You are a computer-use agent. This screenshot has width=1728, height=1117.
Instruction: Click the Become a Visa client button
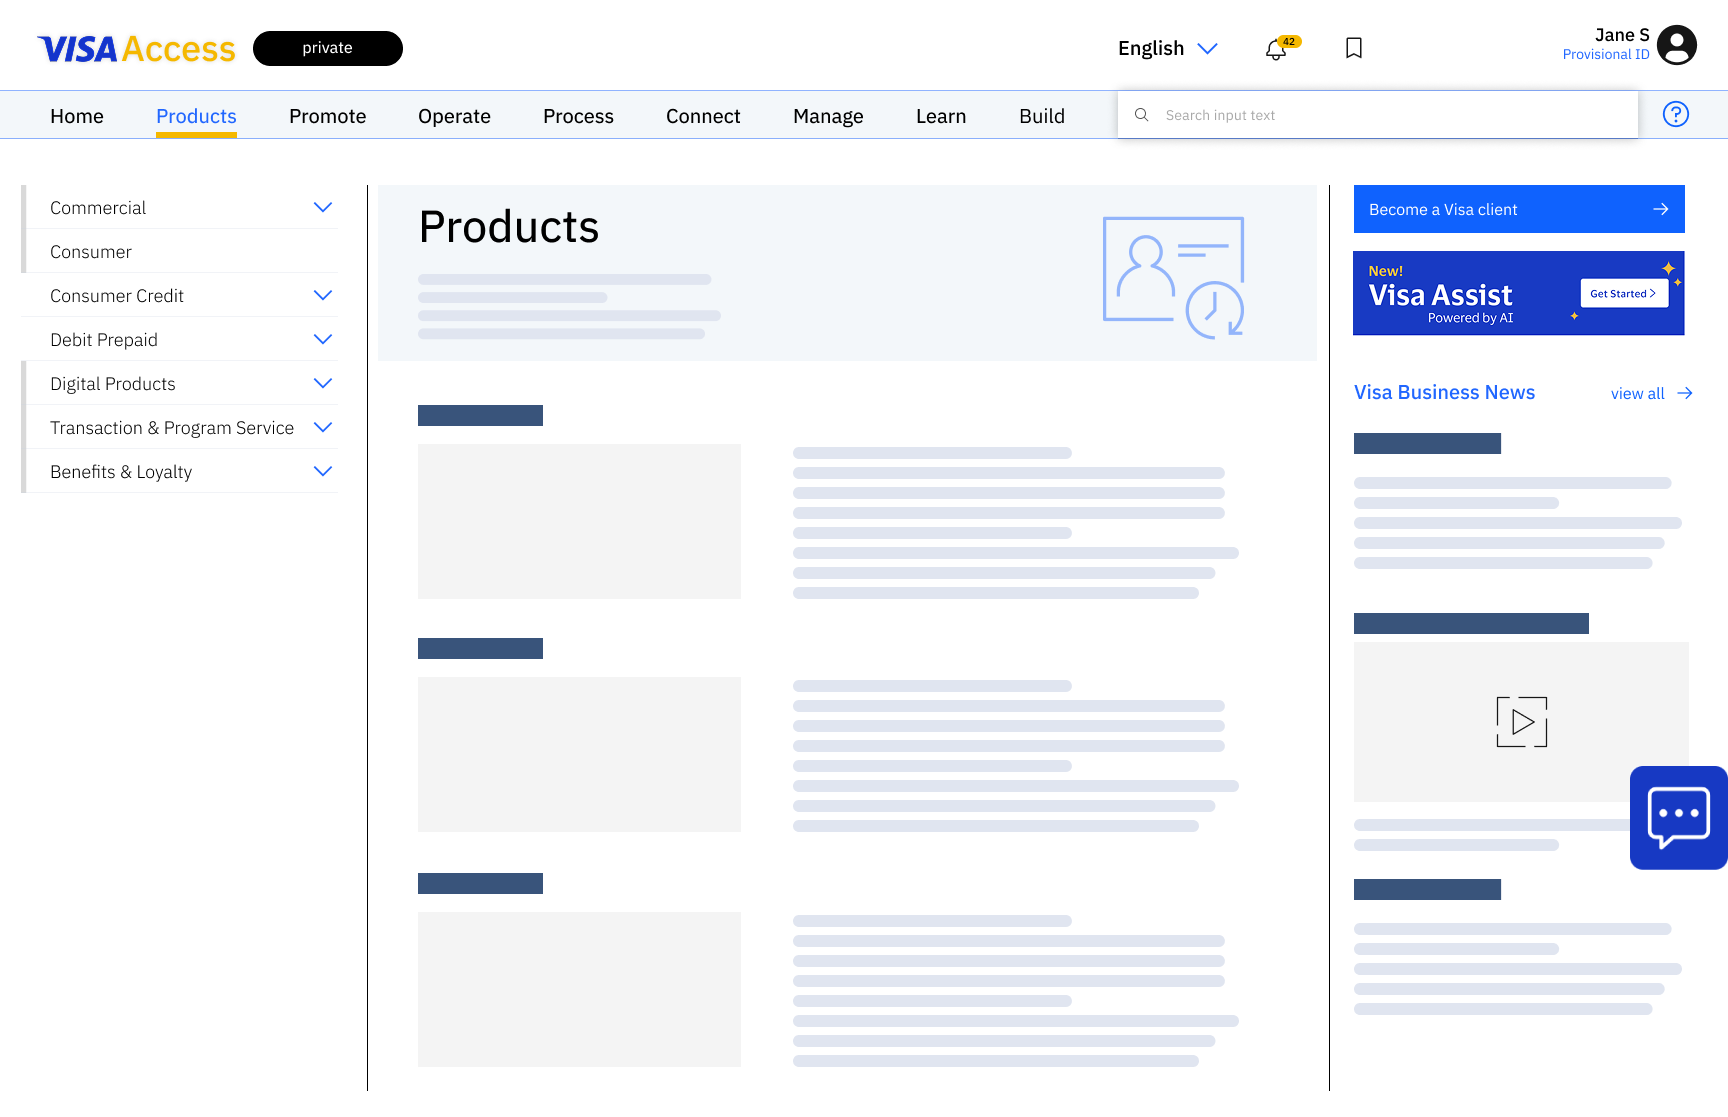(1519, 209)
